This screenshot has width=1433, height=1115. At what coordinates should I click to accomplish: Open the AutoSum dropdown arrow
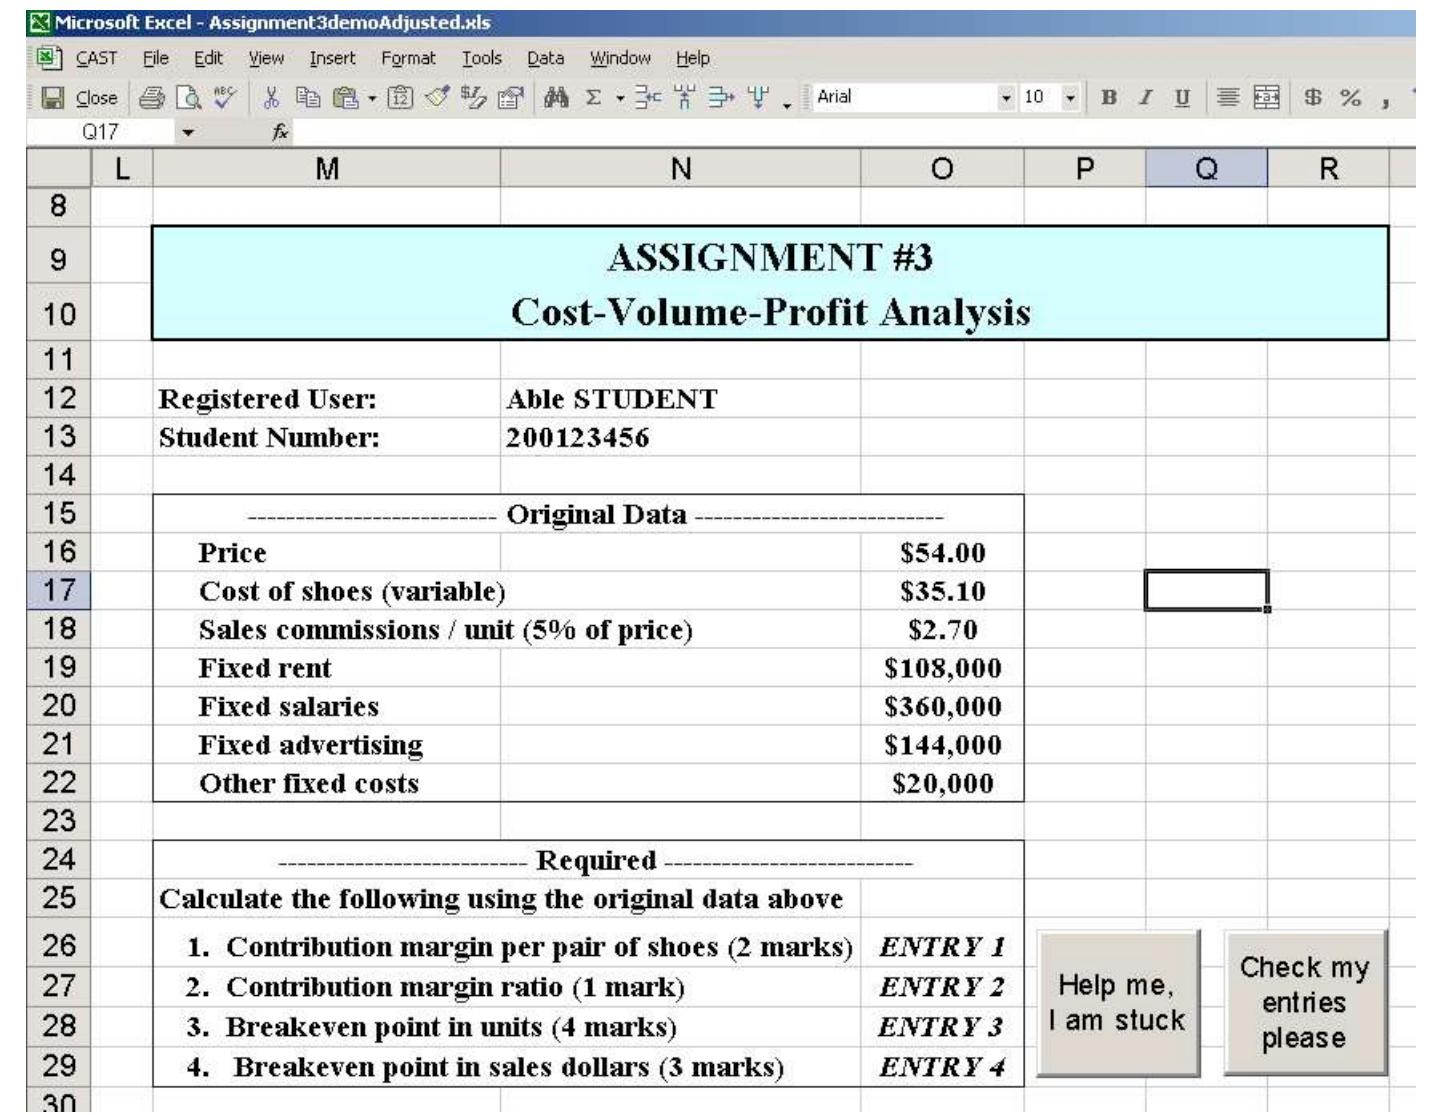(619, 98)
